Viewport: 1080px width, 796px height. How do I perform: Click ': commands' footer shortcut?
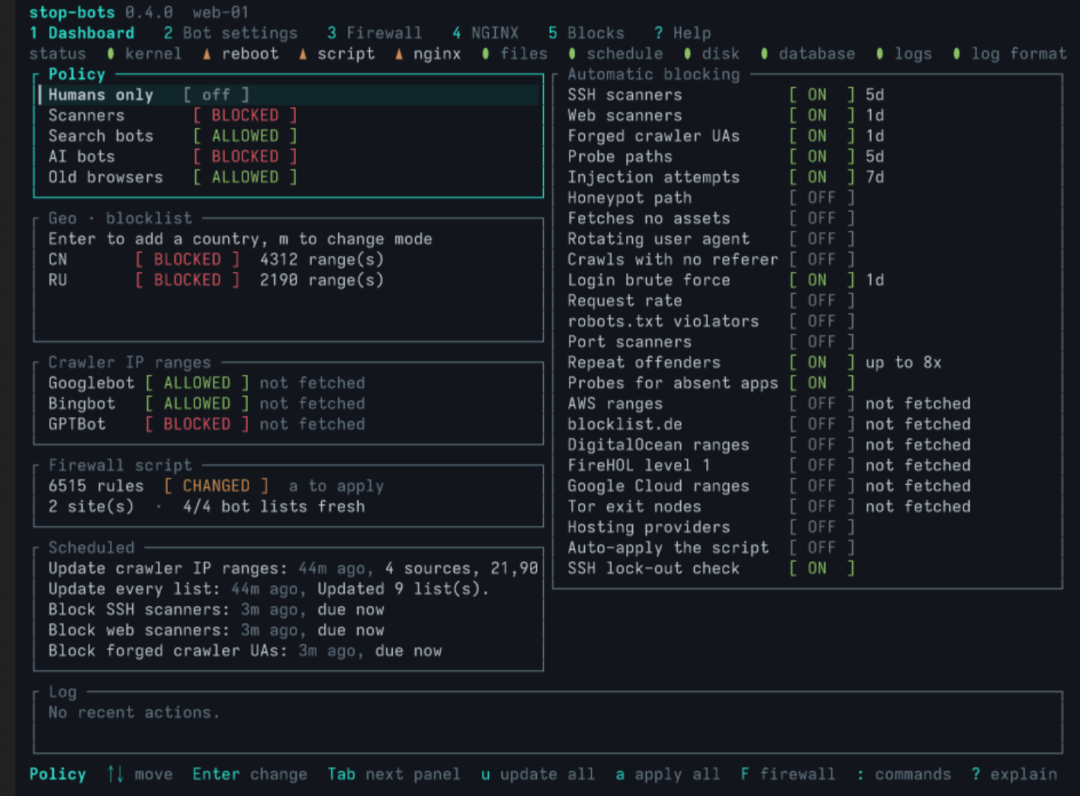[904, 775]
